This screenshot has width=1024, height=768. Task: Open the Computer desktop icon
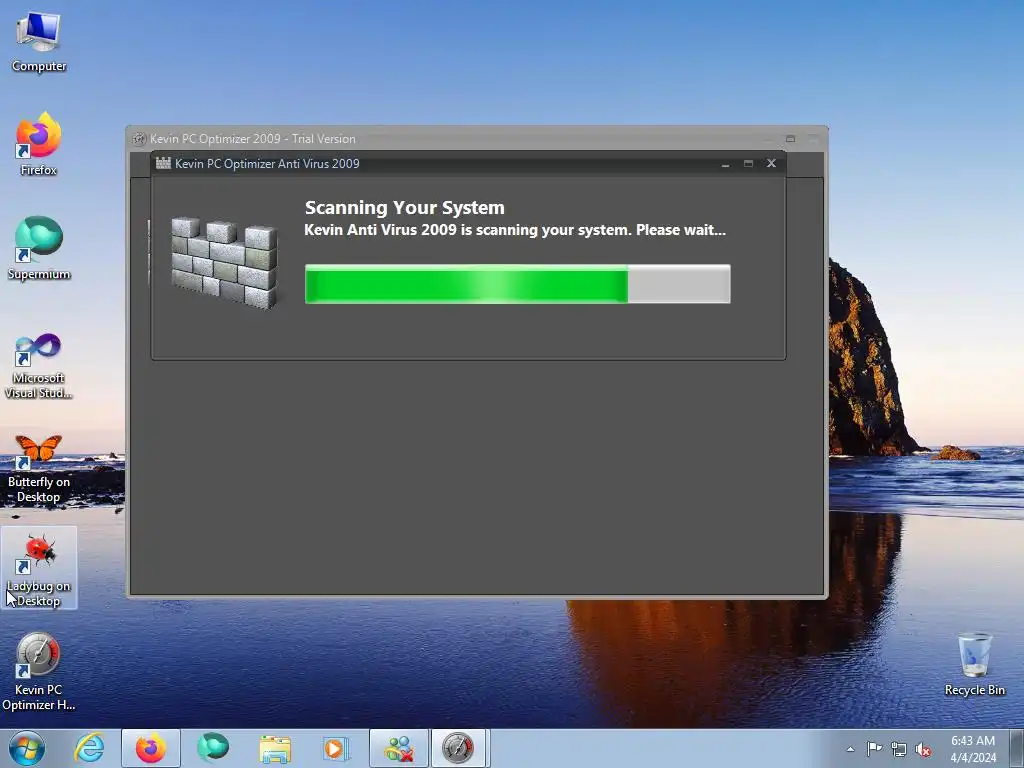39,42
